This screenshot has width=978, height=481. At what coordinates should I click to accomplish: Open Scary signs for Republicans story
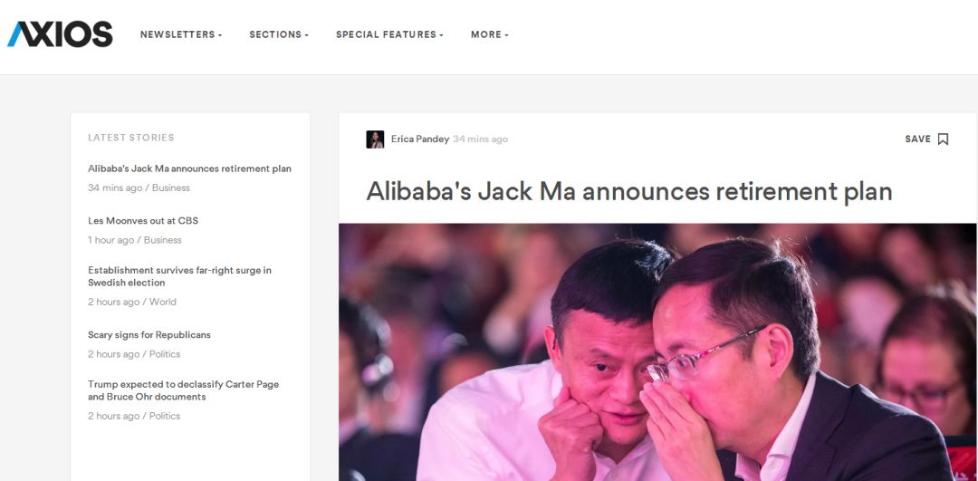149,335
